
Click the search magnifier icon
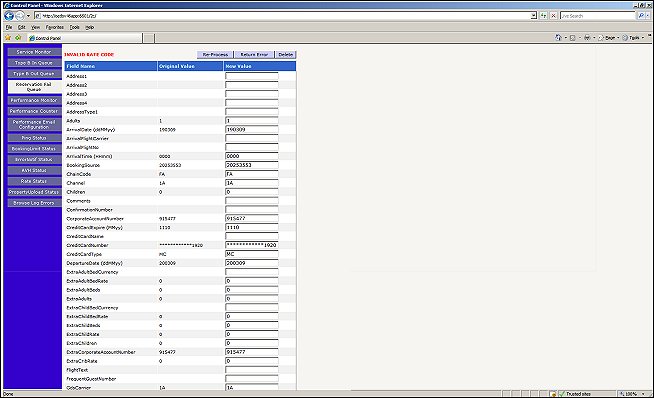click(641, 16)
